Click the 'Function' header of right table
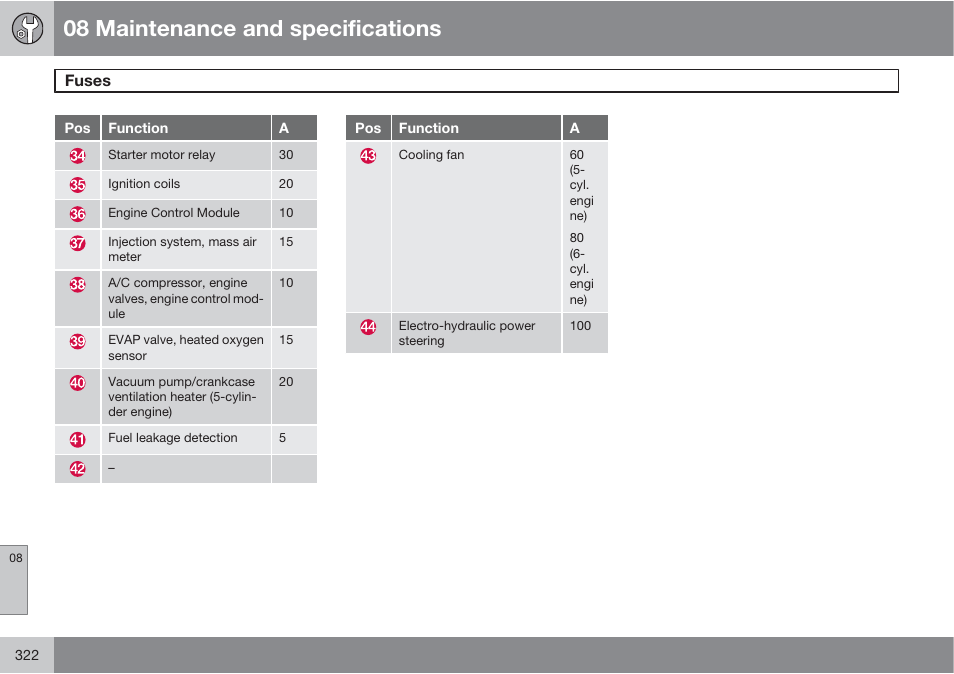The image size is (954, 674). click(x=429, y=128)
